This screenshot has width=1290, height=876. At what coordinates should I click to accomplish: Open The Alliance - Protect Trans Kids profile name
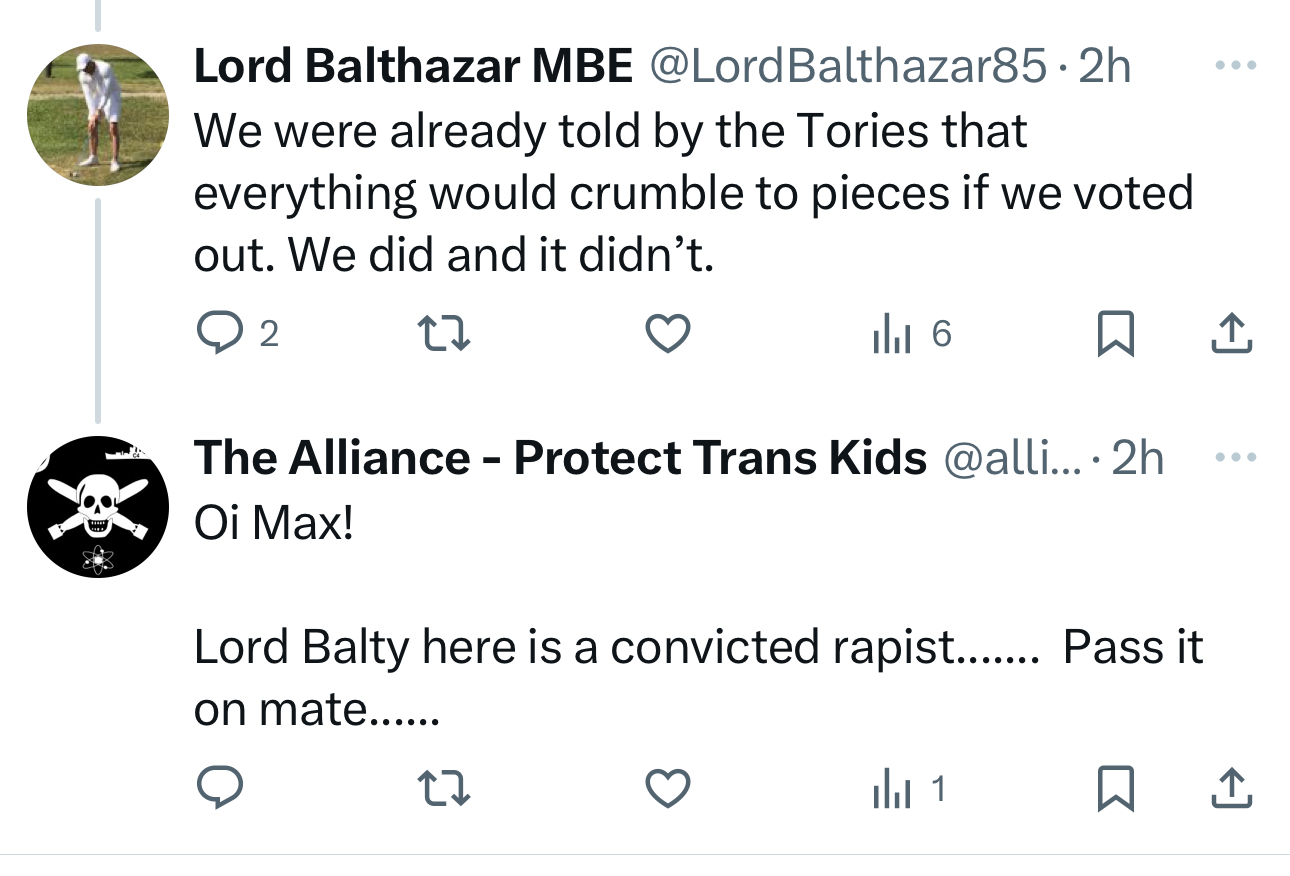pyautogui.click(x=560, y=458)
